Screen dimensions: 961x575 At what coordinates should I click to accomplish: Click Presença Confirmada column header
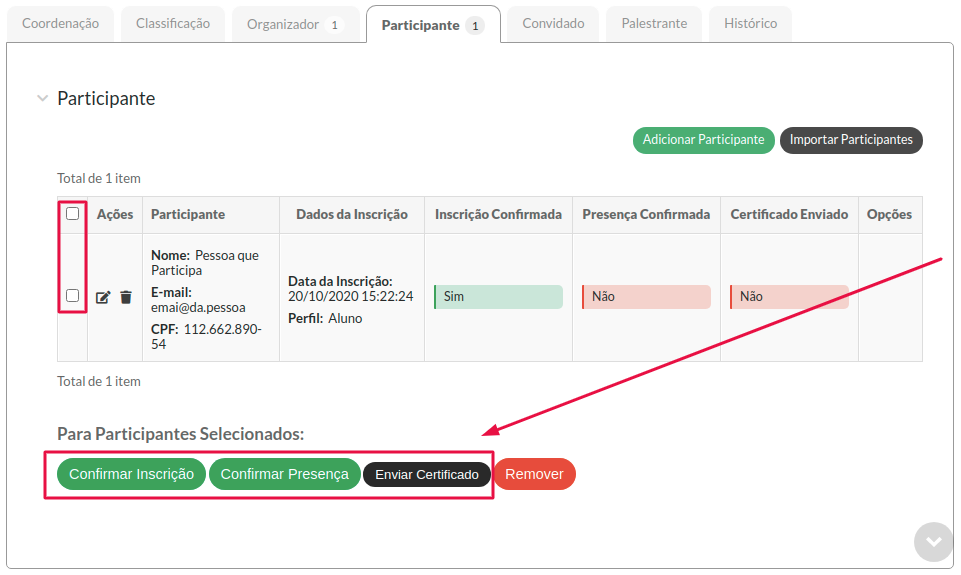646,215
